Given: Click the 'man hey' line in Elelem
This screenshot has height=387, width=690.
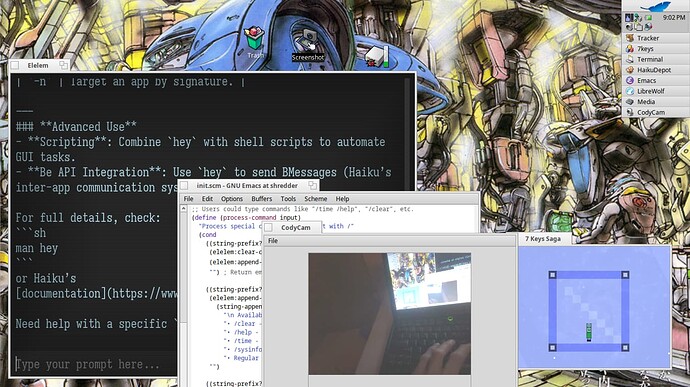Looking at the screenshot, I should click(x=37, y=248).
